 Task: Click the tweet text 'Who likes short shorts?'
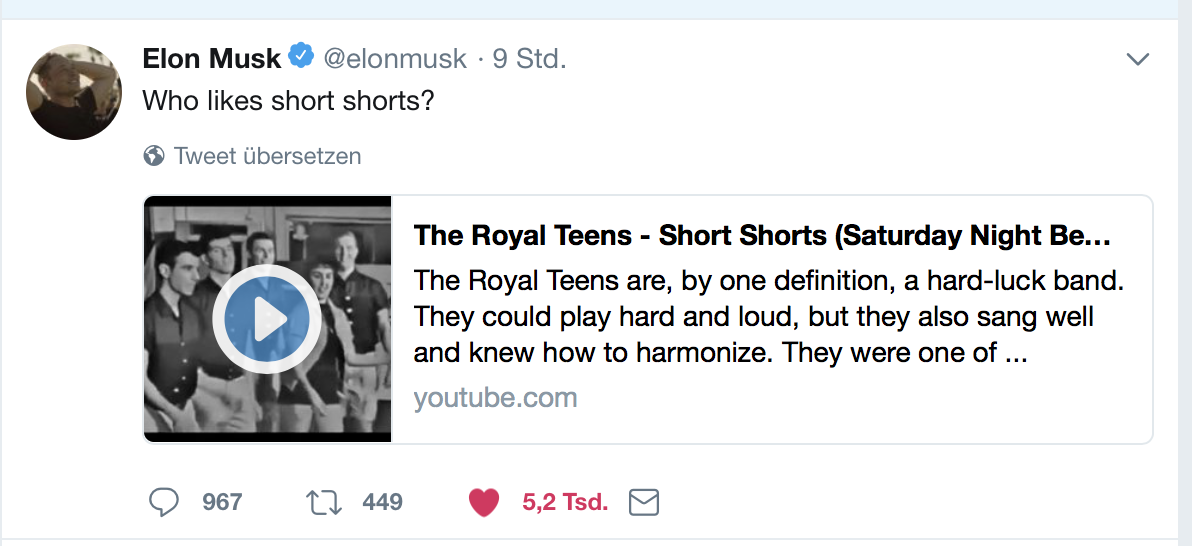pos(288,101)
